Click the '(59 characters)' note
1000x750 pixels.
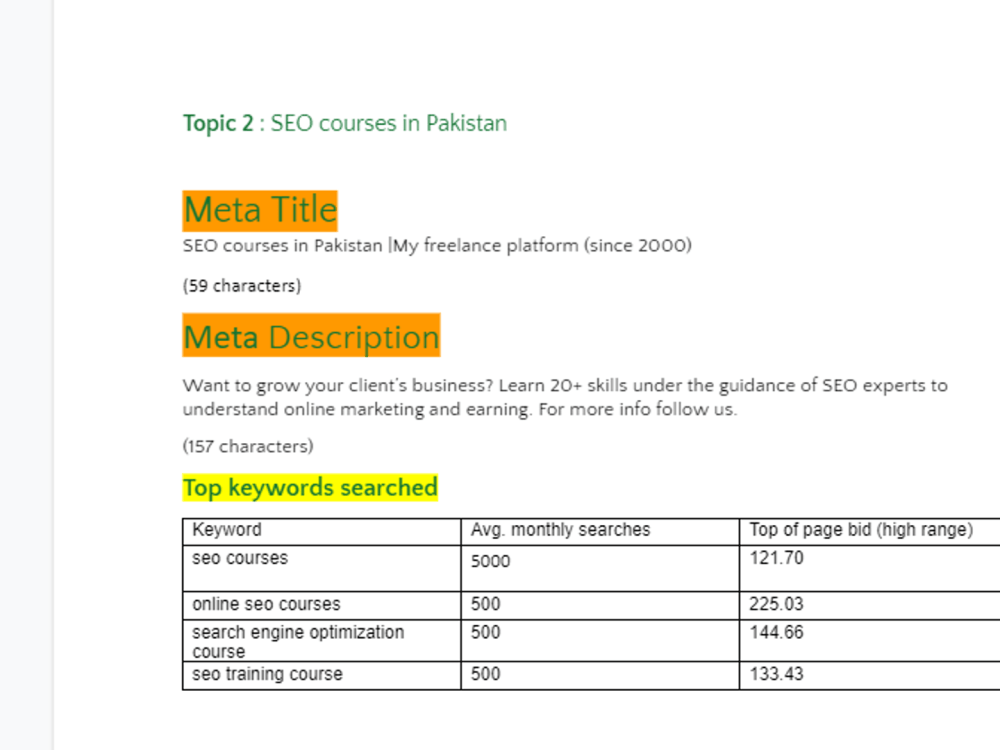click(x=242, y=286)
